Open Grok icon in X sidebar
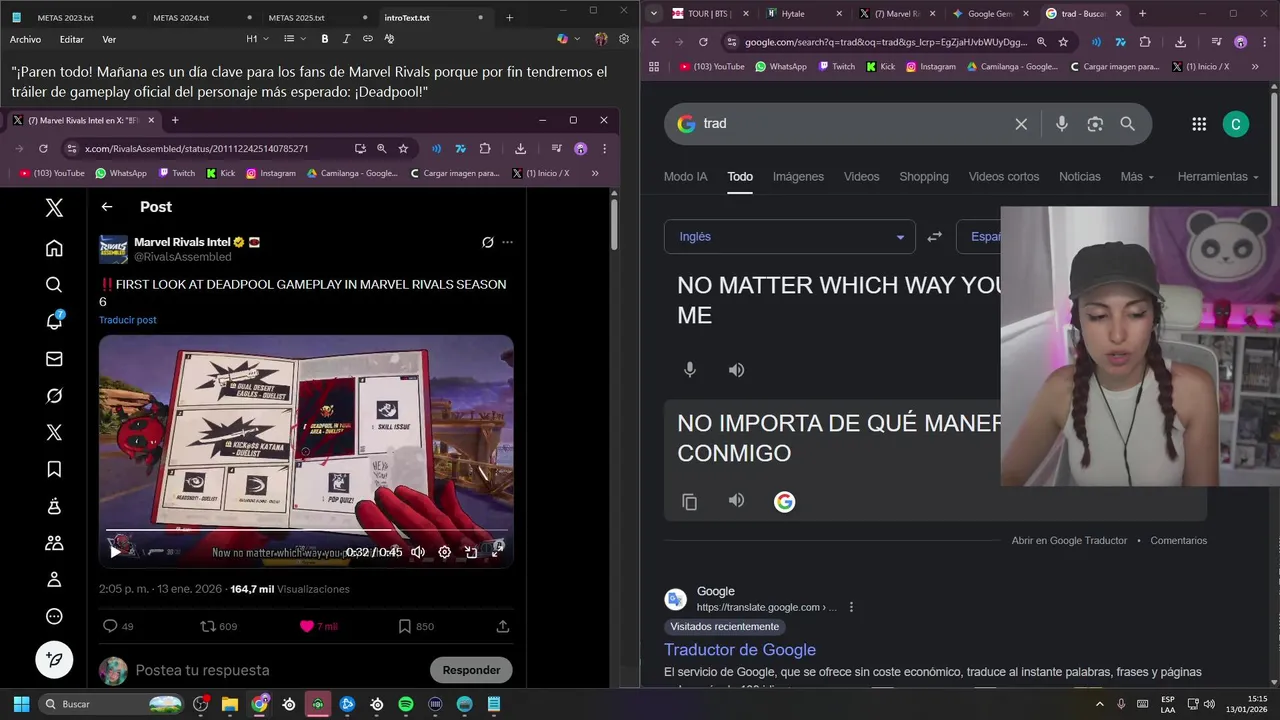1280x720 pixels. pyautogui.click(x=54, y=396)
